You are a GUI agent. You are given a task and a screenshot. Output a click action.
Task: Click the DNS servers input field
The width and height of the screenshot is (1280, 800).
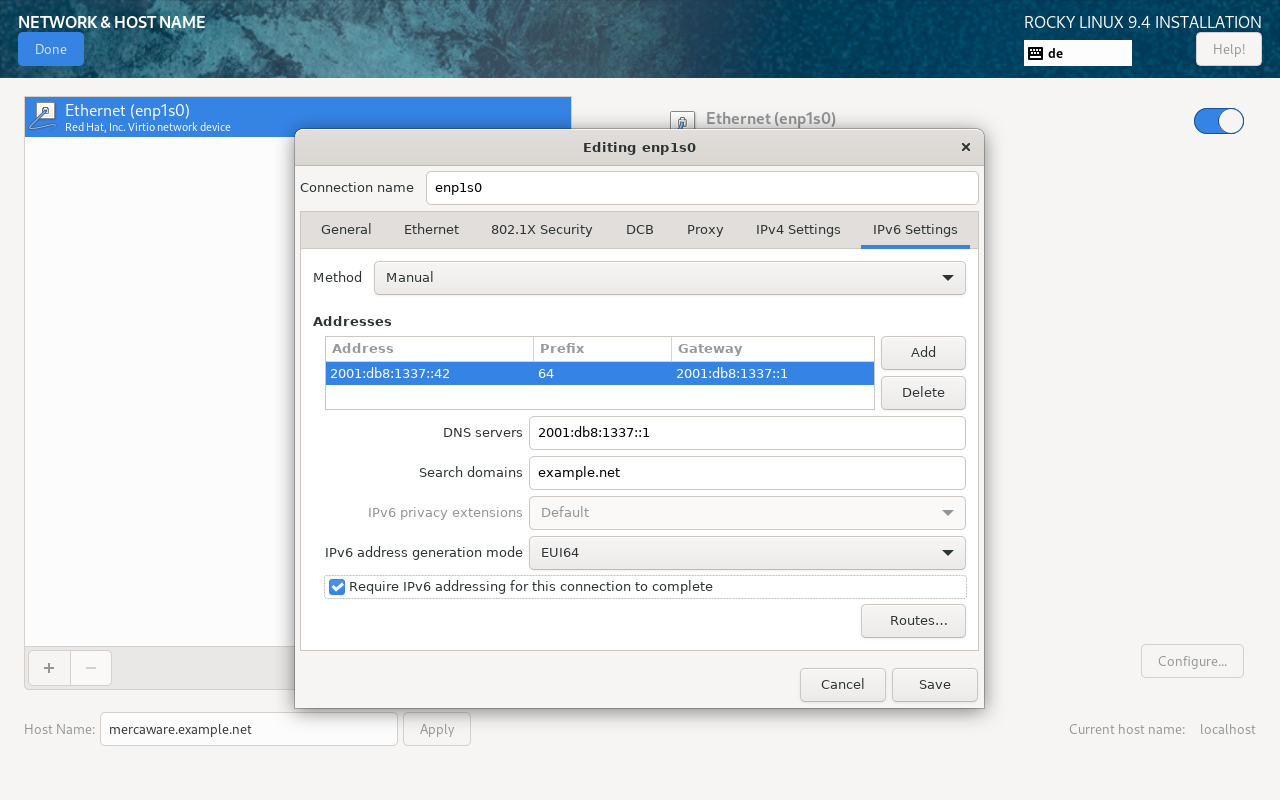coord(746,433)
